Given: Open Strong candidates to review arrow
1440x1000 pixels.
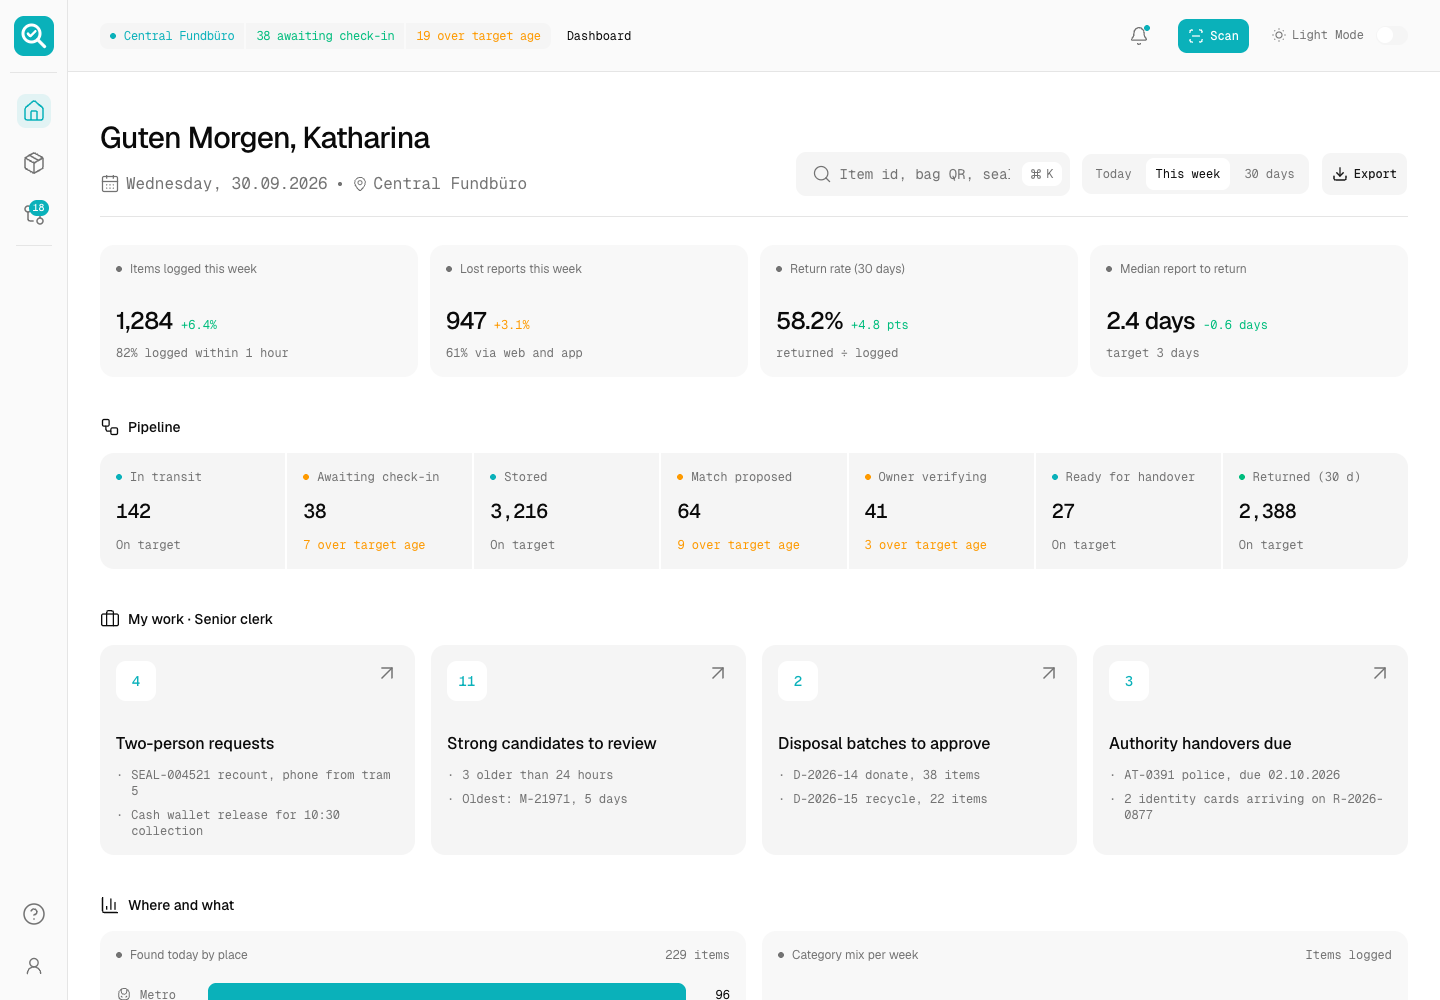Looking at the screenshot, I should pyautogui.click(x=718, y=673).
